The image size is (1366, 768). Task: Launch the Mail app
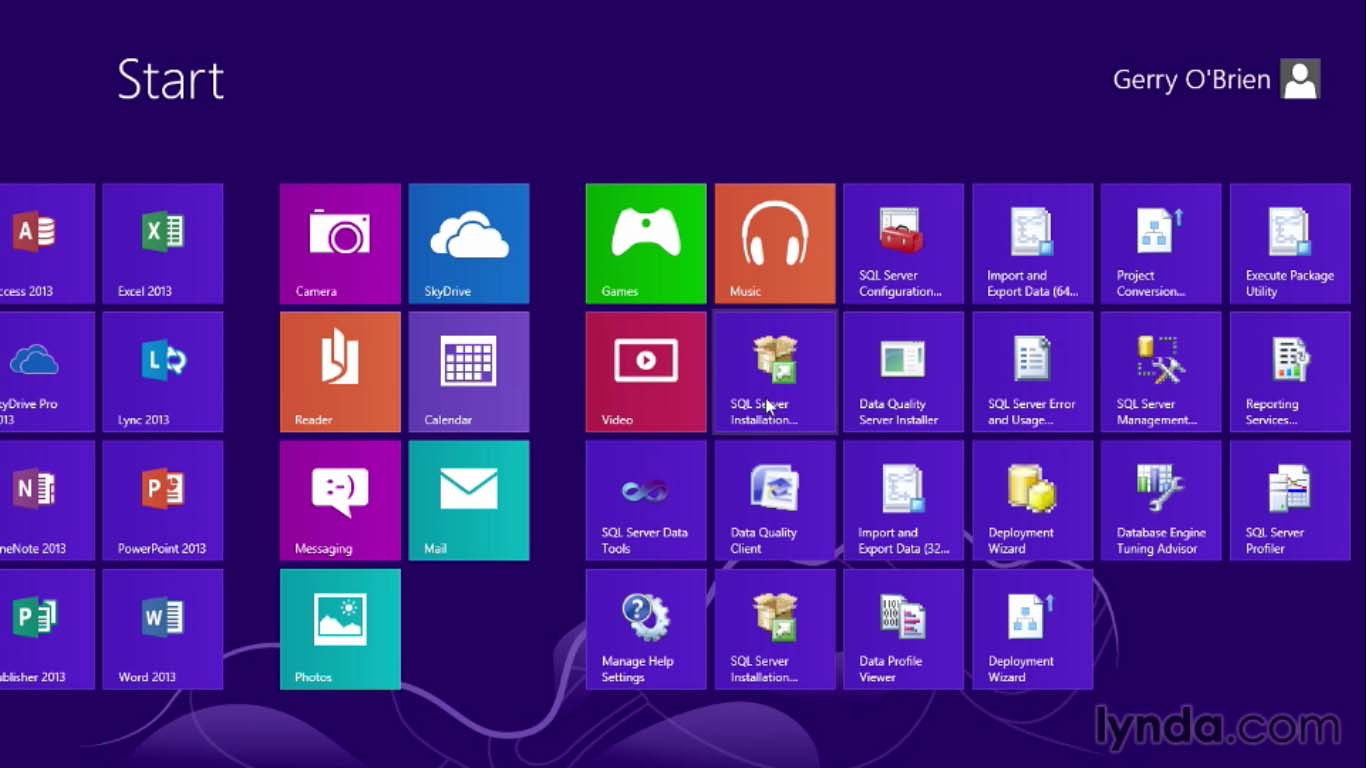(x=469, y=500)
